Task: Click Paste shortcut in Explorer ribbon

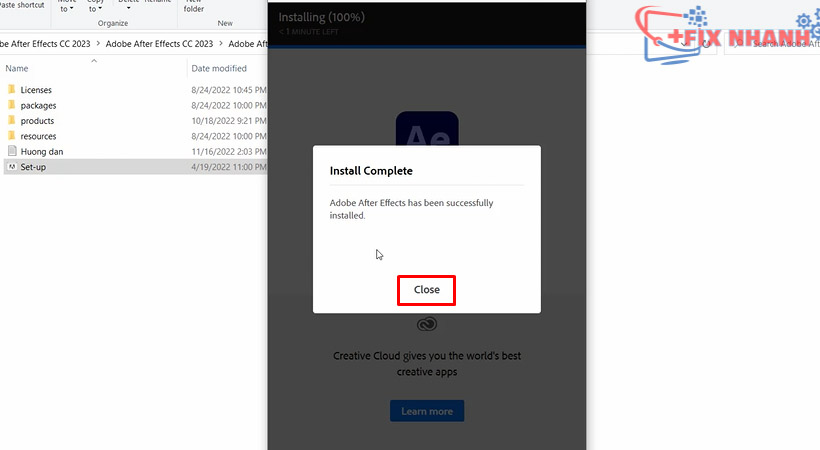Action: coord(22,5)
